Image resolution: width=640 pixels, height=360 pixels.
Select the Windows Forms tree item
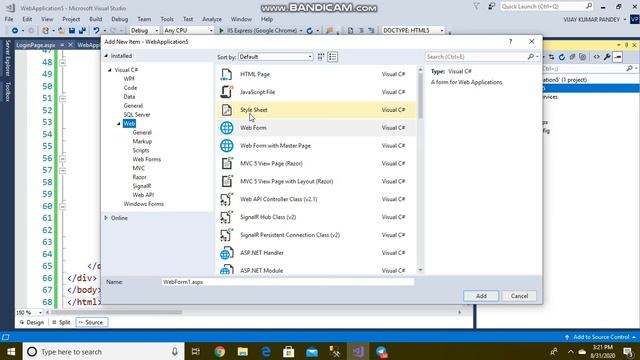coord(144,204)
